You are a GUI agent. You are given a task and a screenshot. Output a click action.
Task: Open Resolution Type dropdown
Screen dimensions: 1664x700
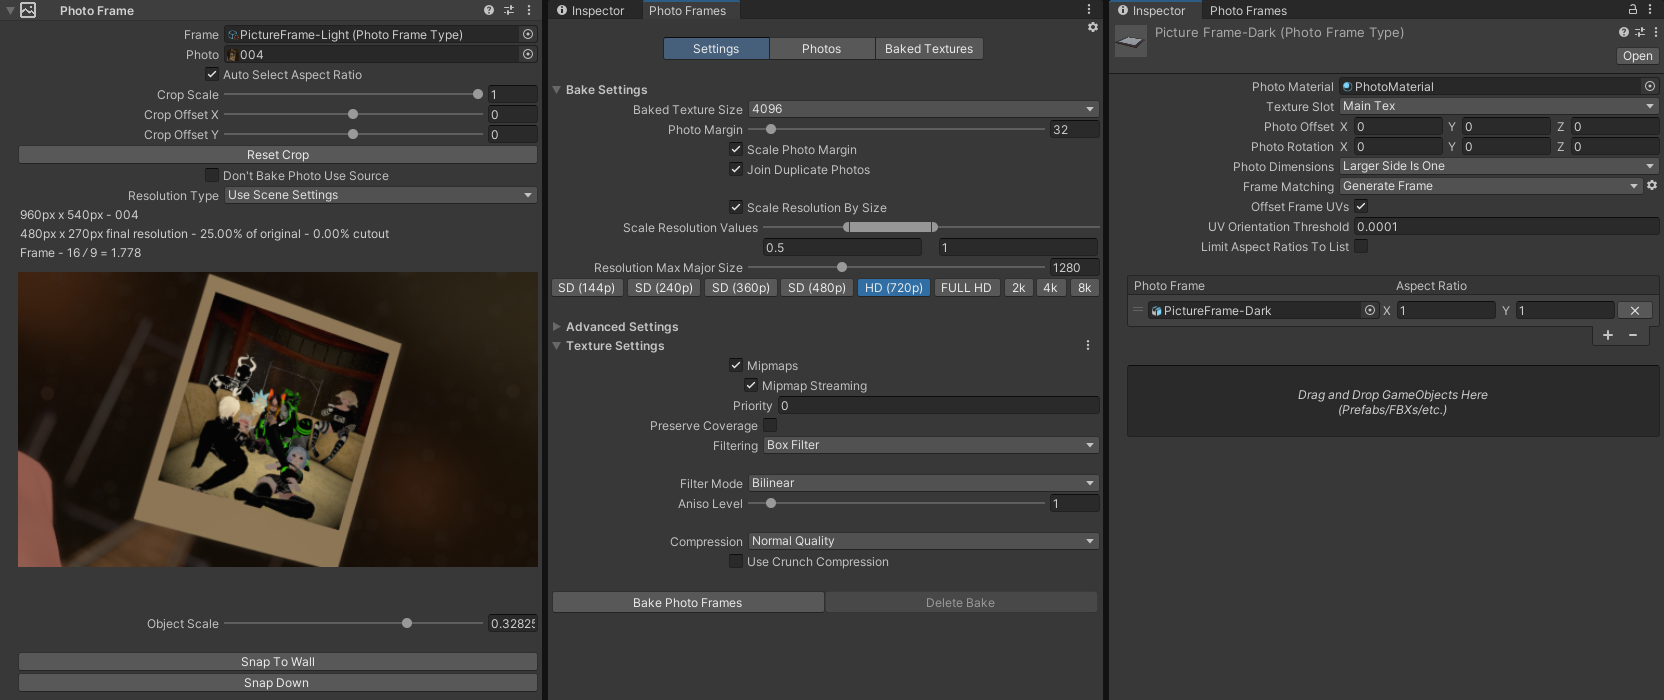tap(381, 195)
